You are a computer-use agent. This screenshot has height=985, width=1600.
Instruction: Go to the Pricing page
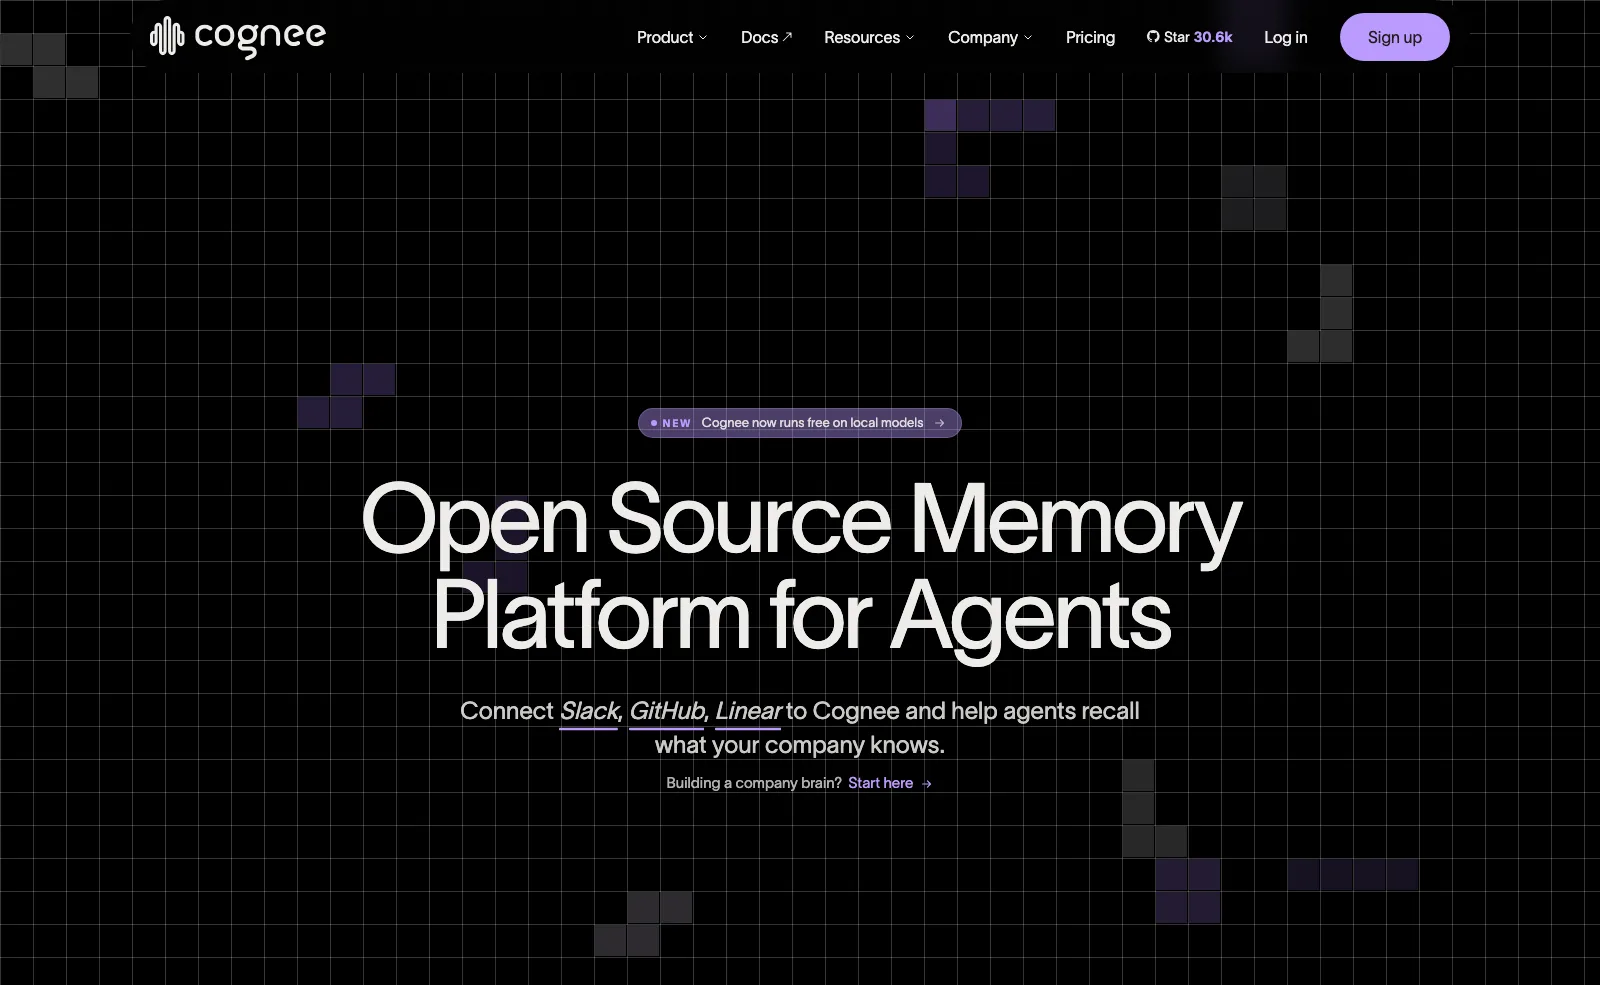(1090, 37)
